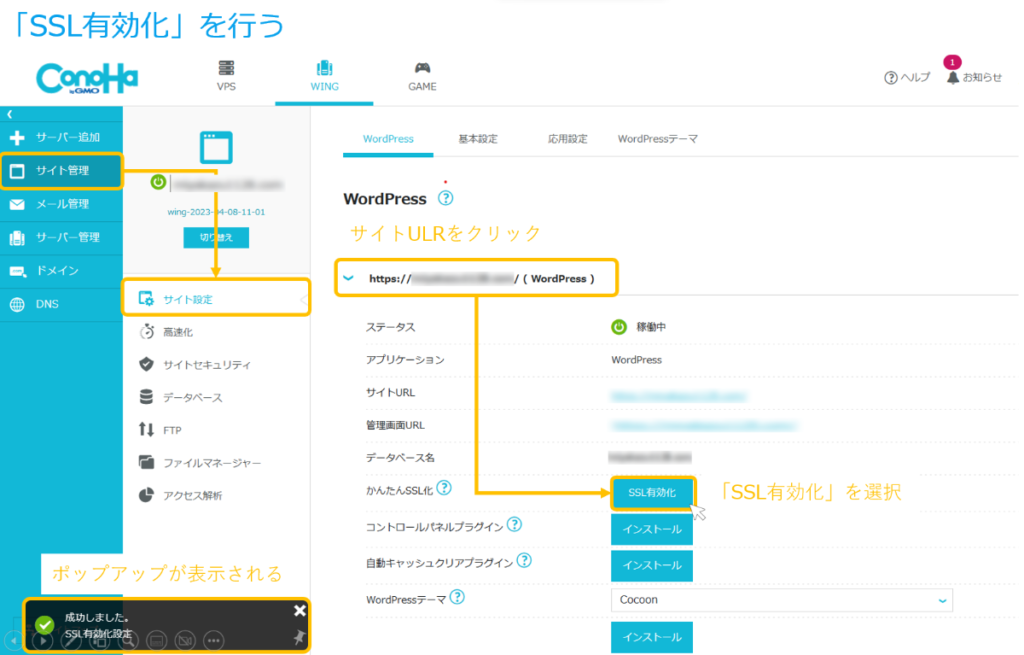Click the folder icon for ファイルマネージャー
Viewport: 1024px width, 655px height.
(146, 462)
